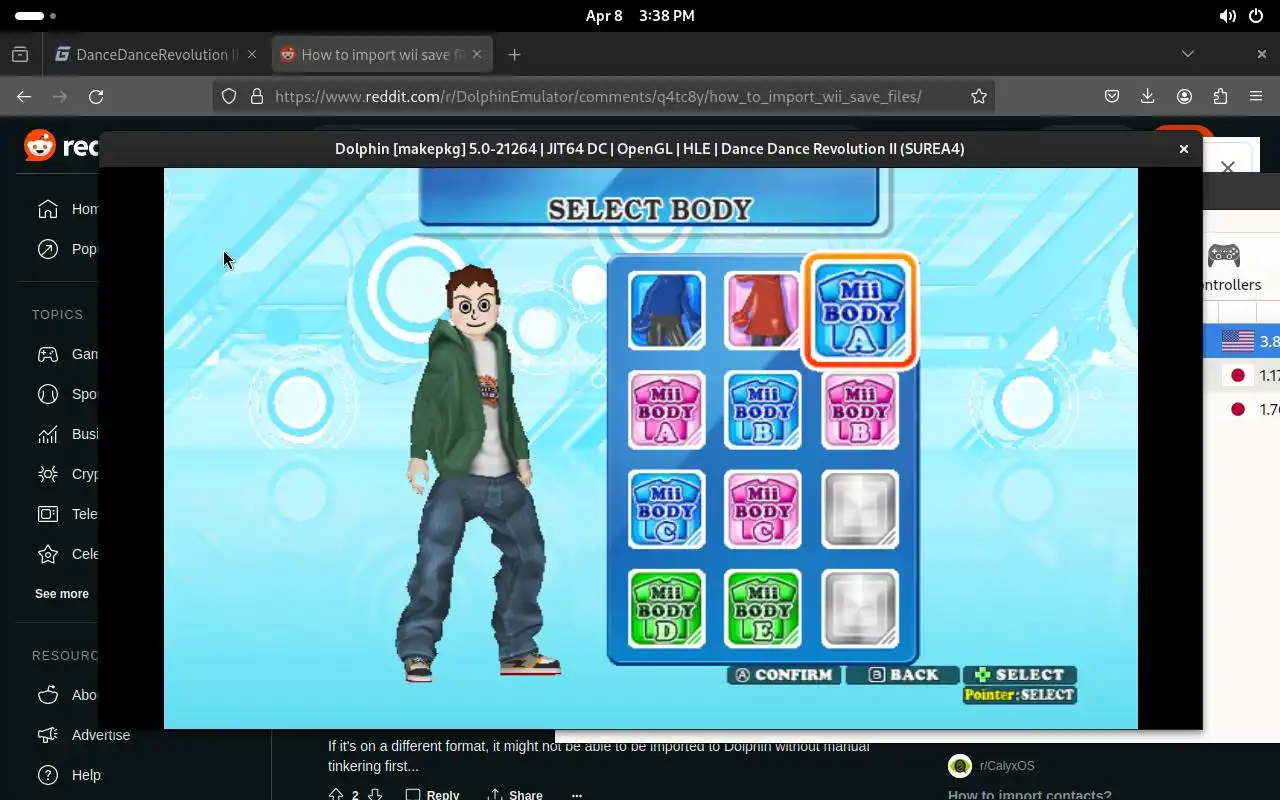Open the Firefox hamburger application menu
Image resolution: width=1280 pixels, height=800 pixels.
pos(1256,96)
